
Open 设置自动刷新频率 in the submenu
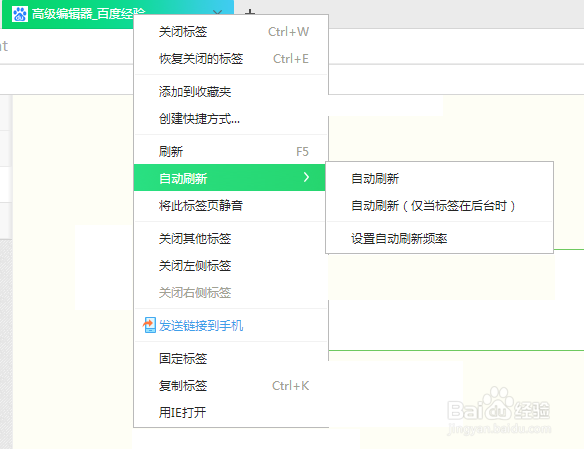pos(439,238)
